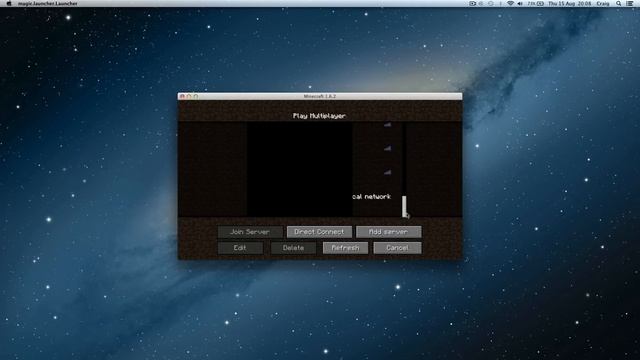Click the Delete server button
Image resolution: width=640 pixels, height=360 pixels.
(293, 248)
